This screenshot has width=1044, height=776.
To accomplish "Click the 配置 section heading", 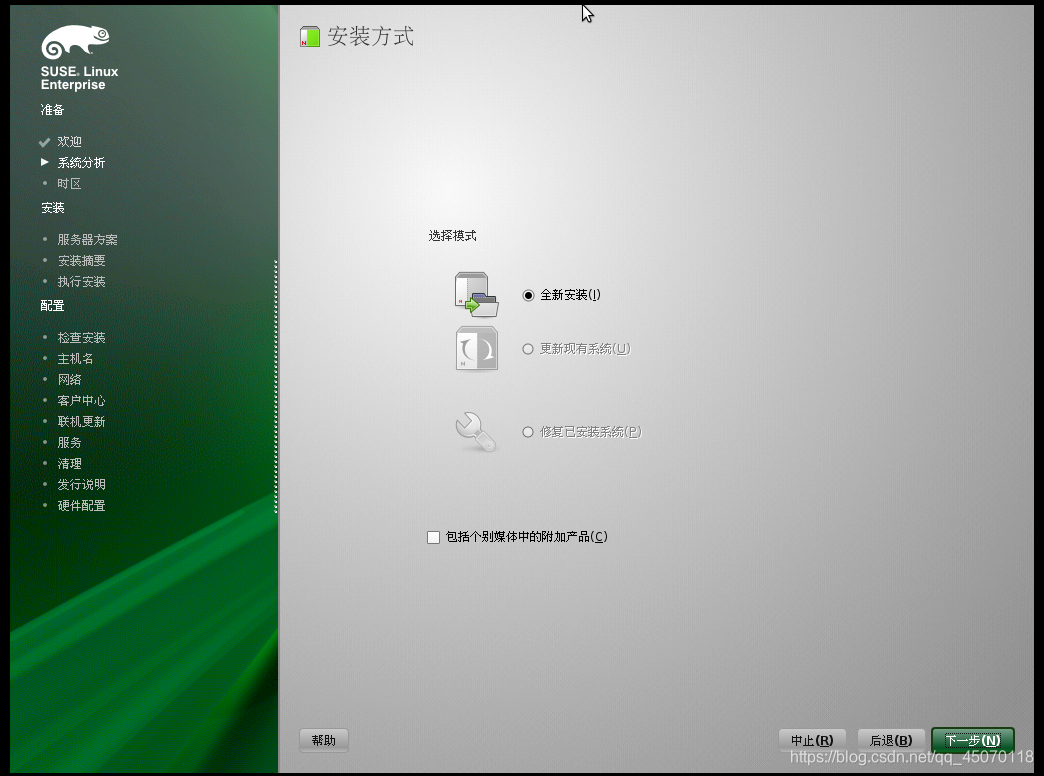I will point(53,306).
